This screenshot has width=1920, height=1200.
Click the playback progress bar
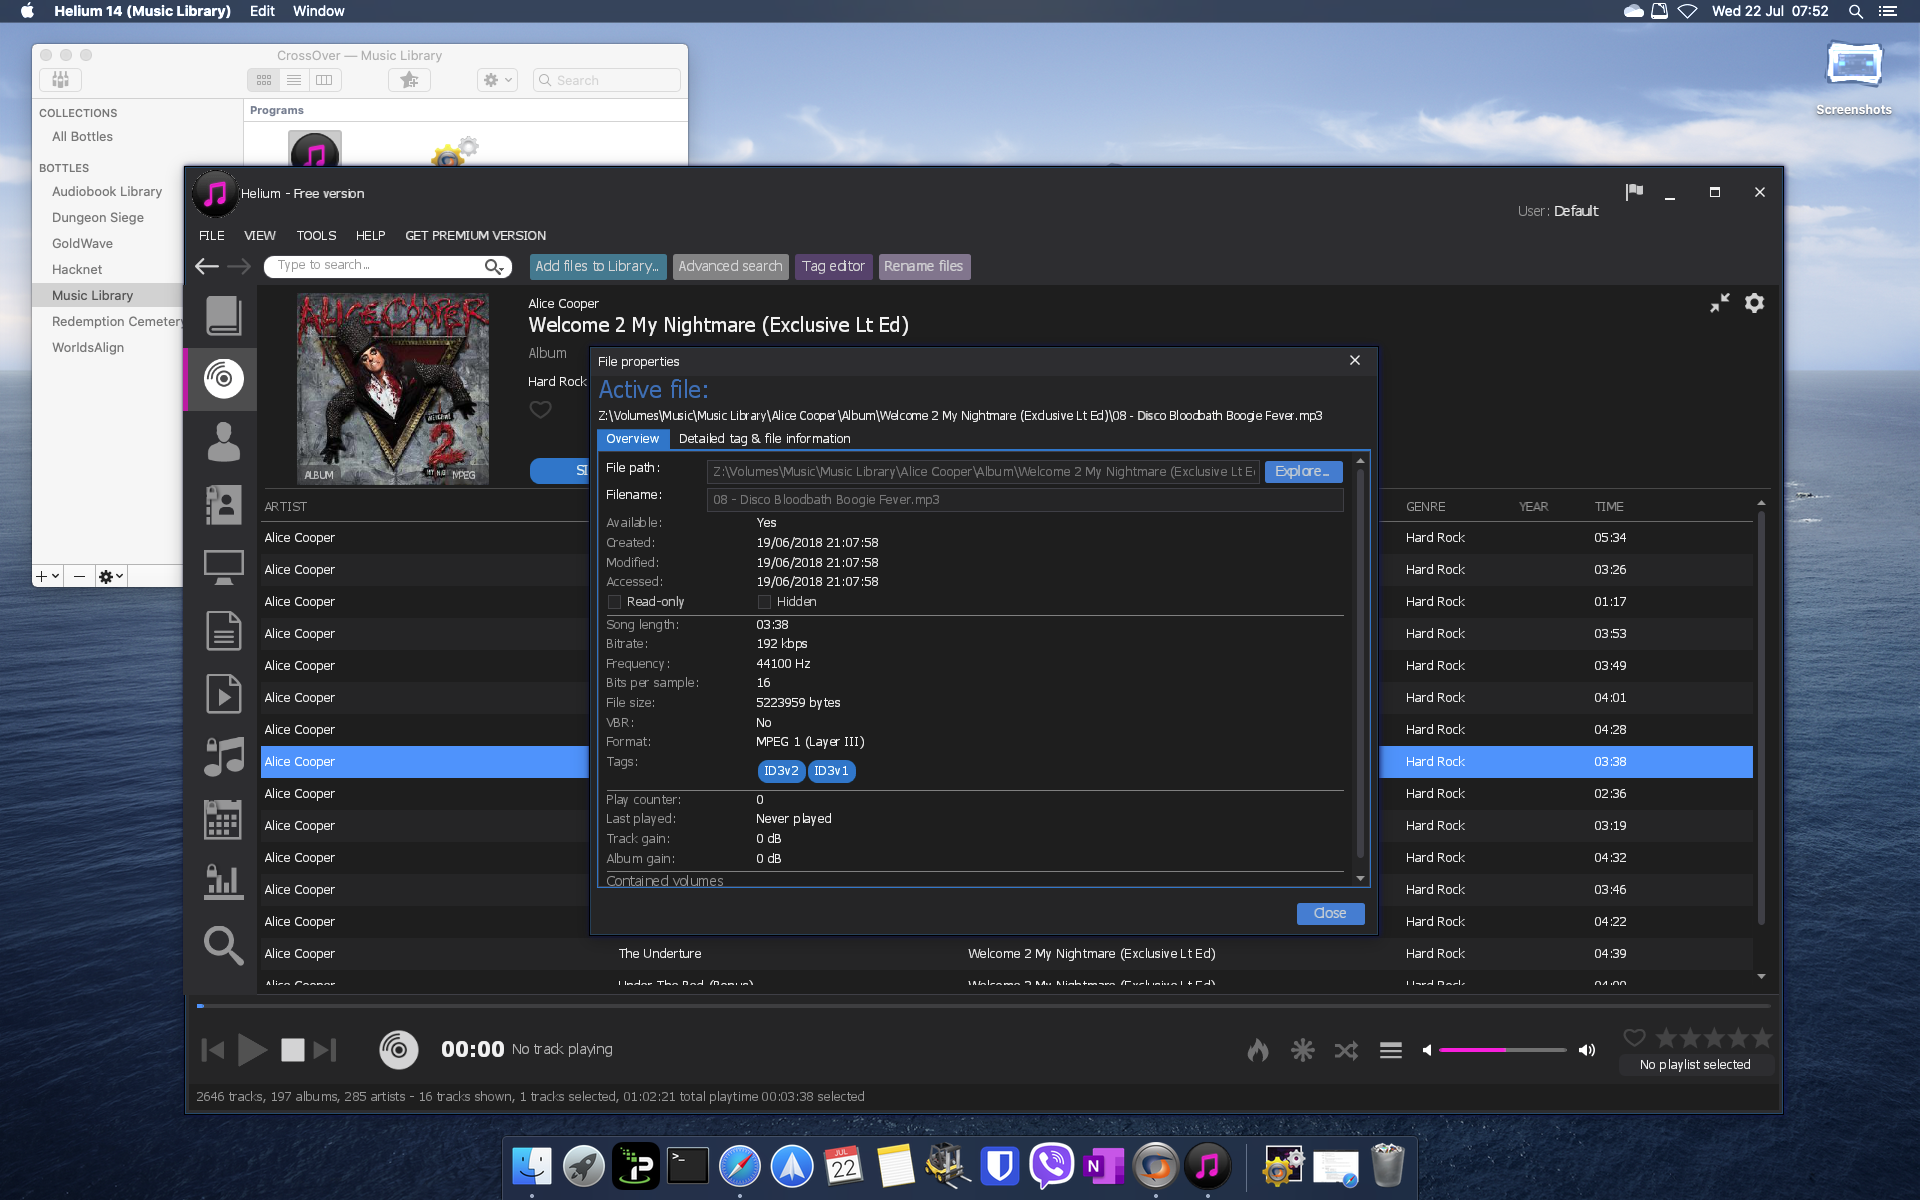click(x=983, y=1005)
